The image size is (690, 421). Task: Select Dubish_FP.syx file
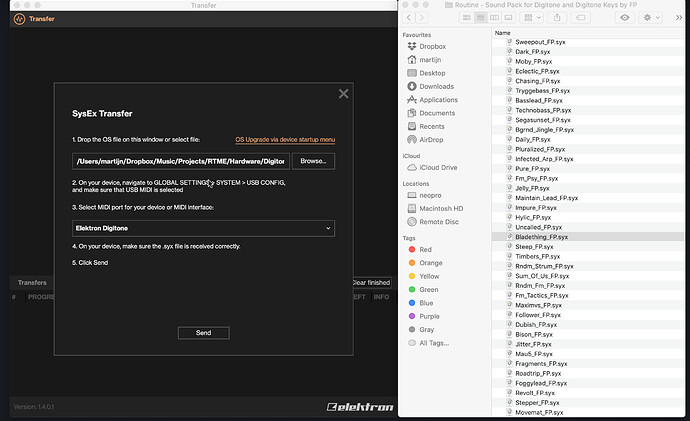click(x=536, y=325)
